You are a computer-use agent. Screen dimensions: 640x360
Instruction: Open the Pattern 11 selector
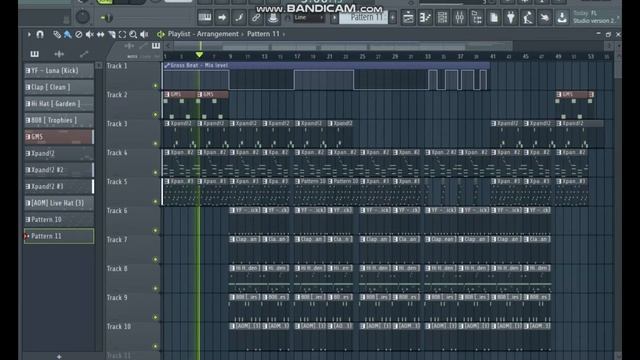364,18
